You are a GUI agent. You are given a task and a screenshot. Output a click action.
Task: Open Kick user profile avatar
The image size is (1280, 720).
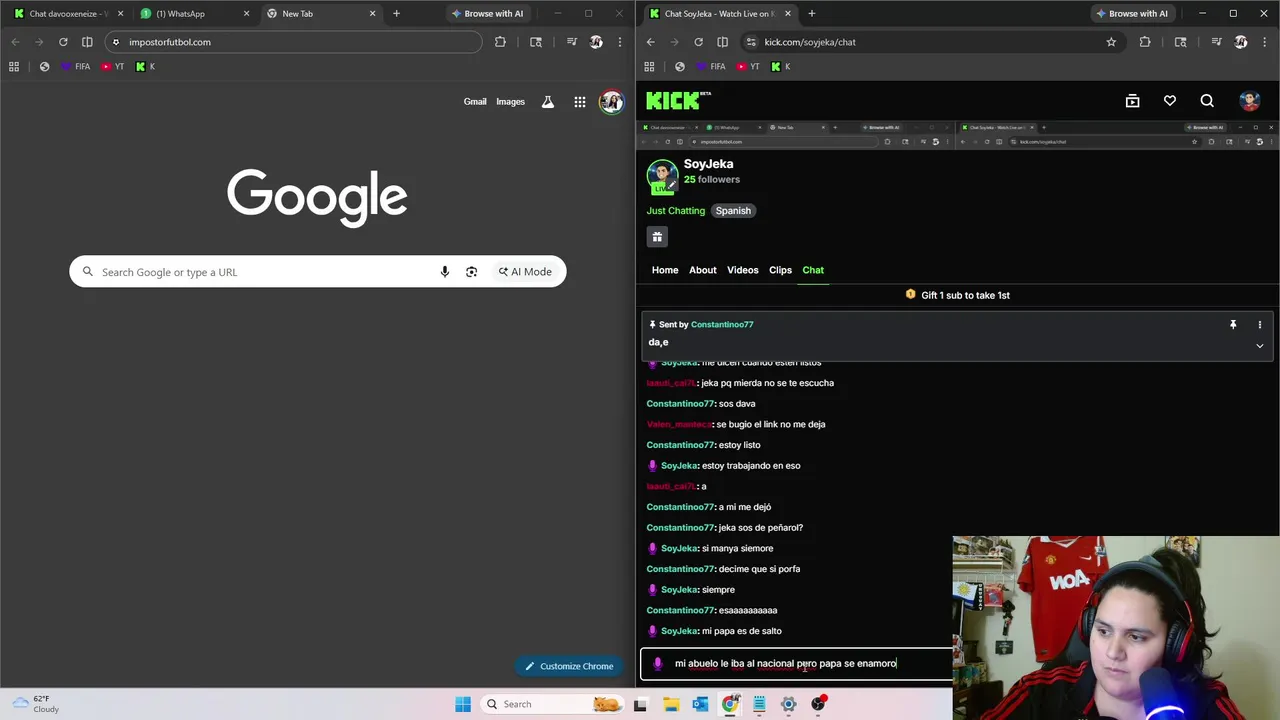pos(1249,101)
